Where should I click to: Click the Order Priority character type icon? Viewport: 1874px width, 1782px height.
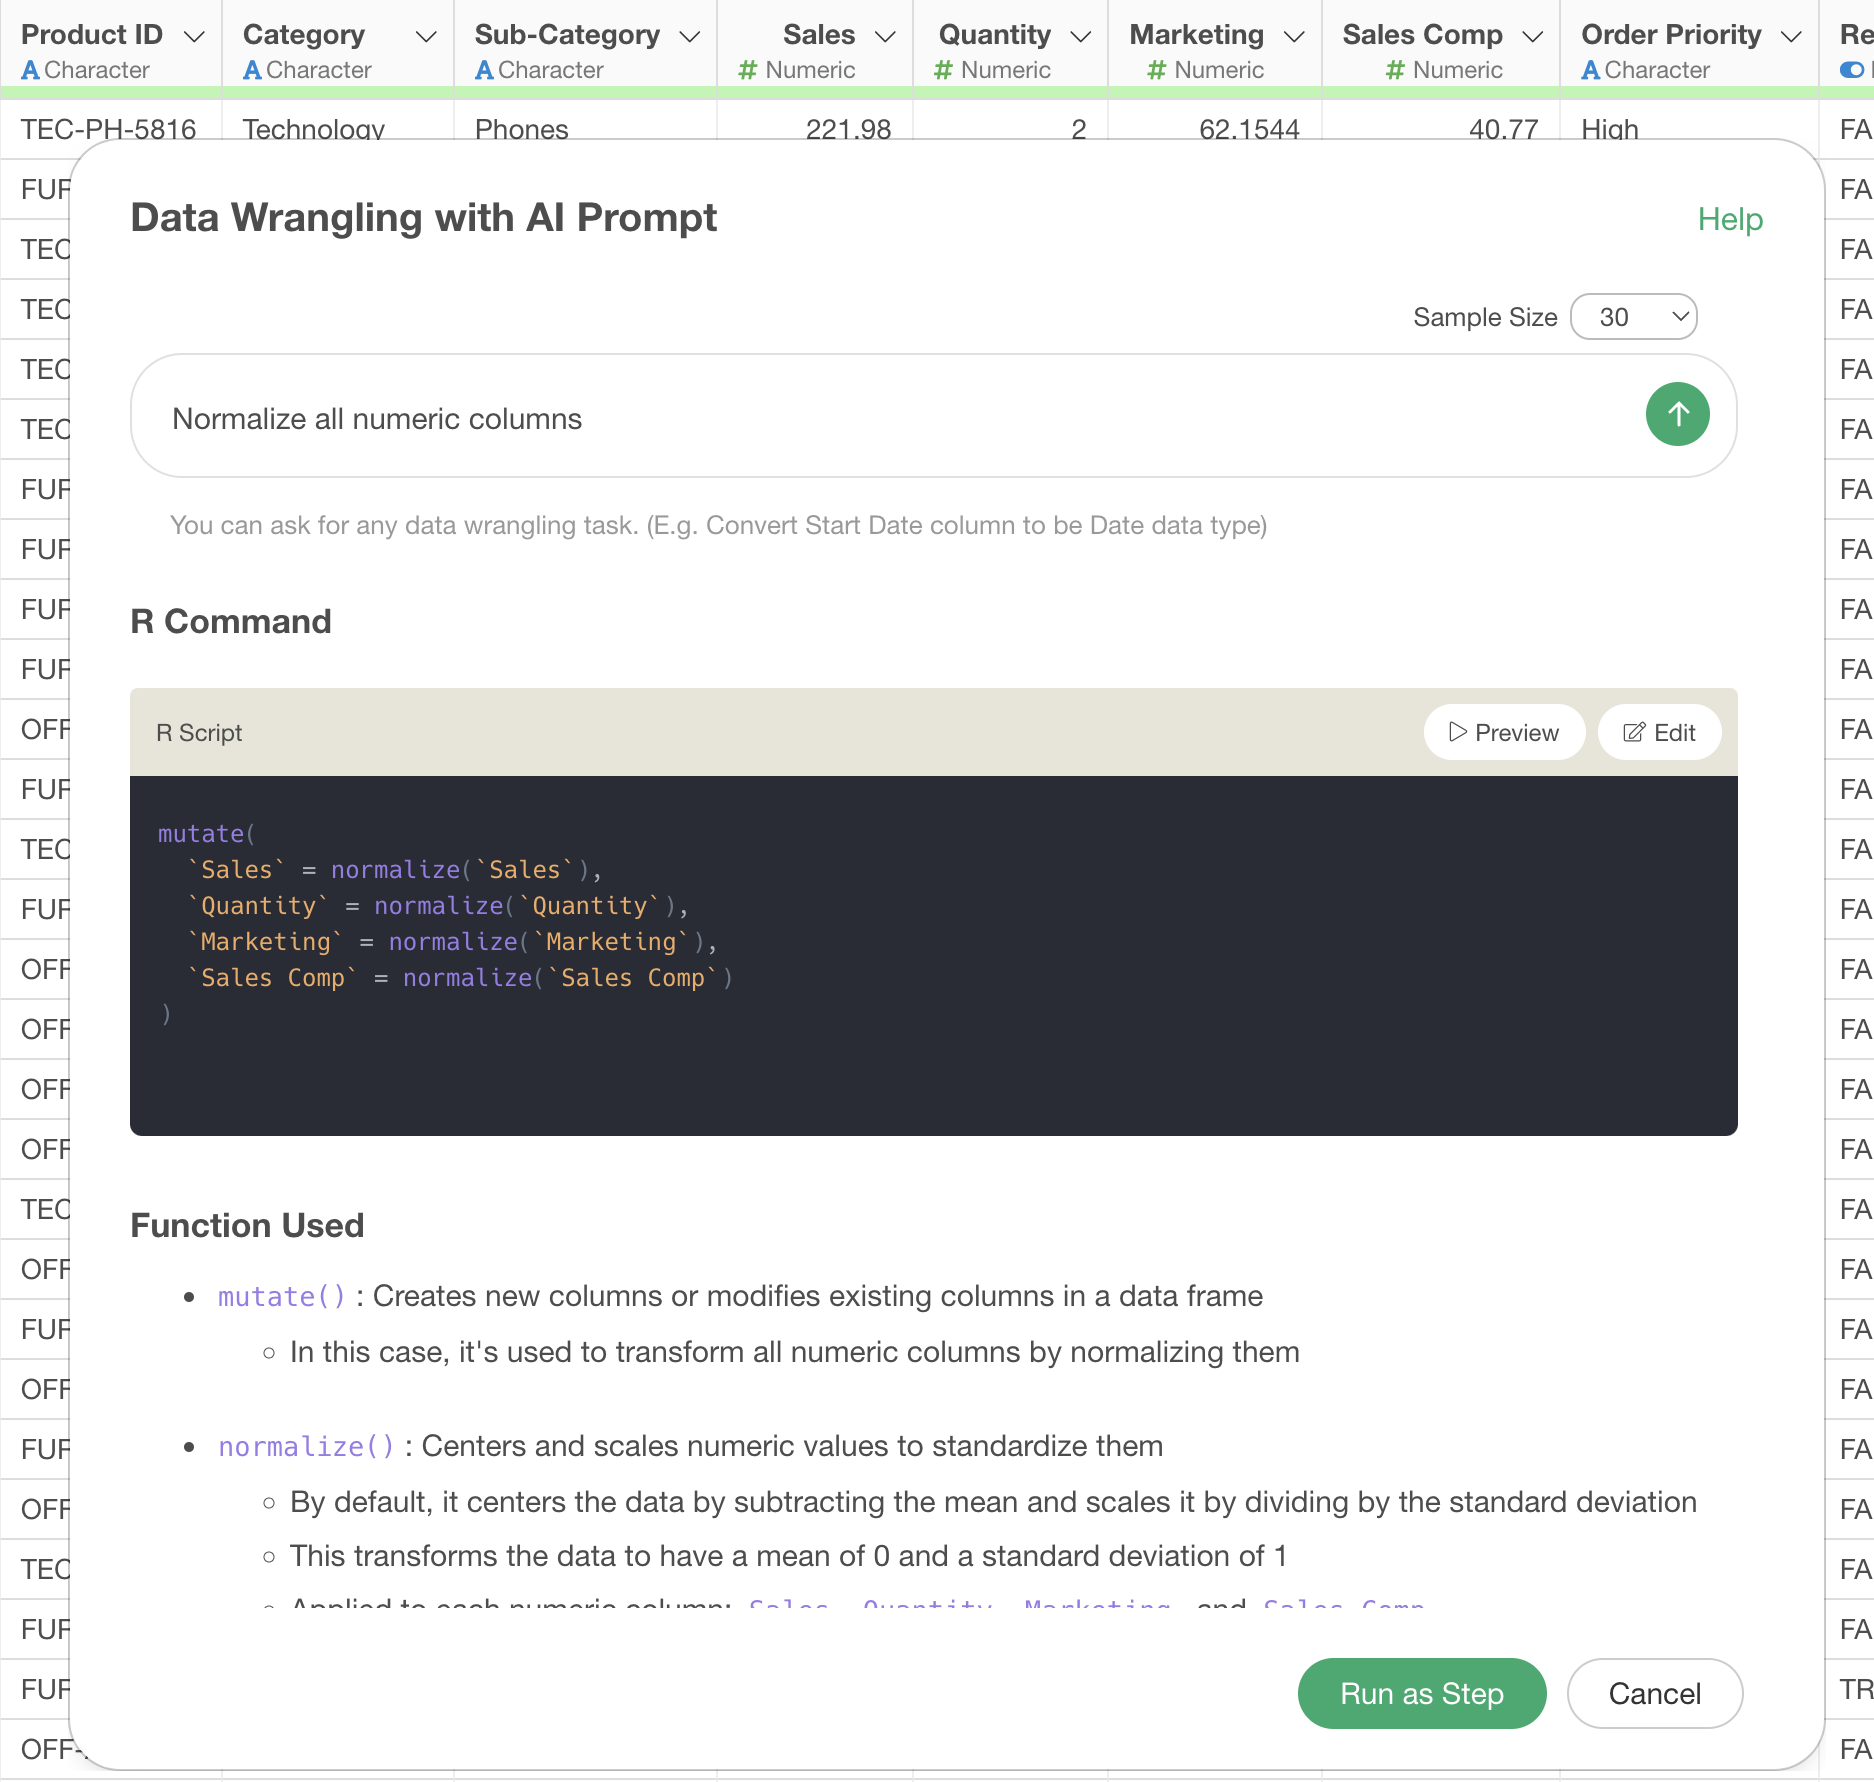(1590, 70)
